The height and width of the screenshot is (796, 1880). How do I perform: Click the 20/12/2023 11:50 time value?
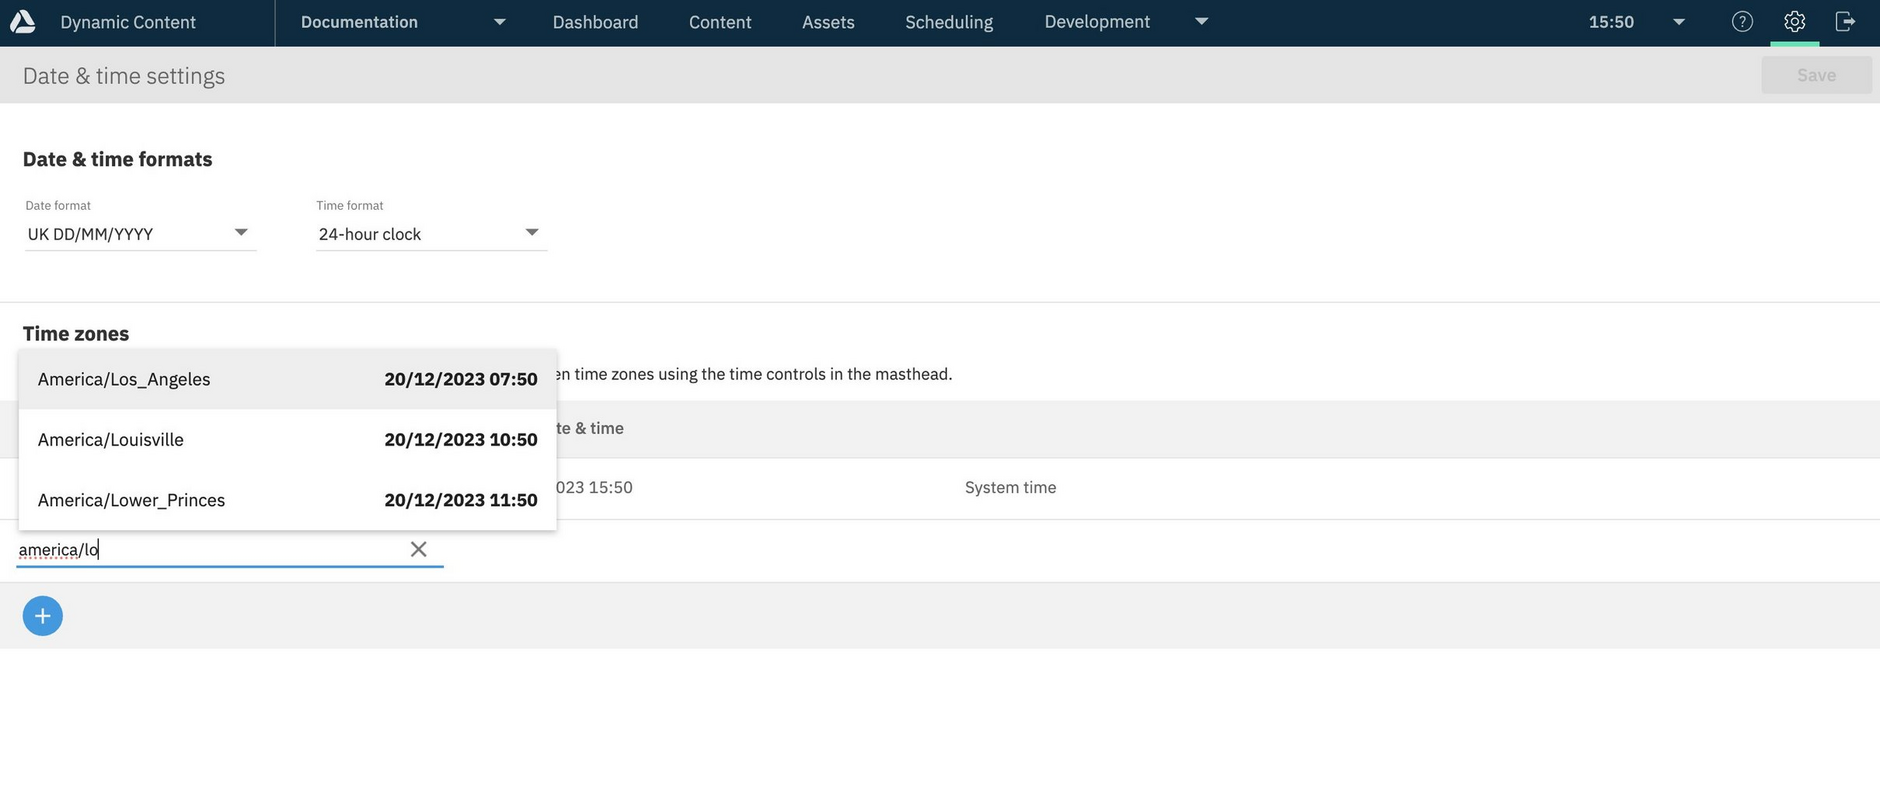click(x=461, y=500)
